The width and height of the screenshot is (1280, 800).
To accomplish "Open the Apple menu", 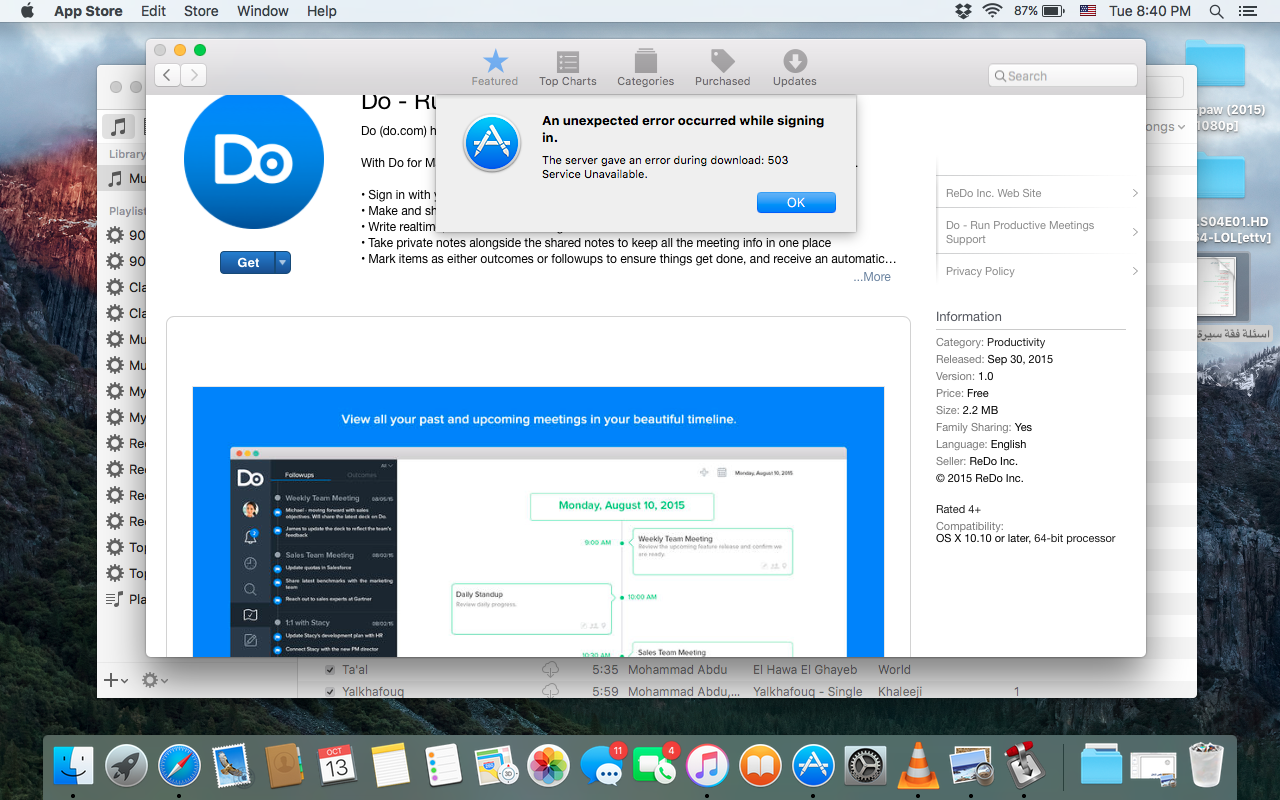I will [x=27, y=11].
